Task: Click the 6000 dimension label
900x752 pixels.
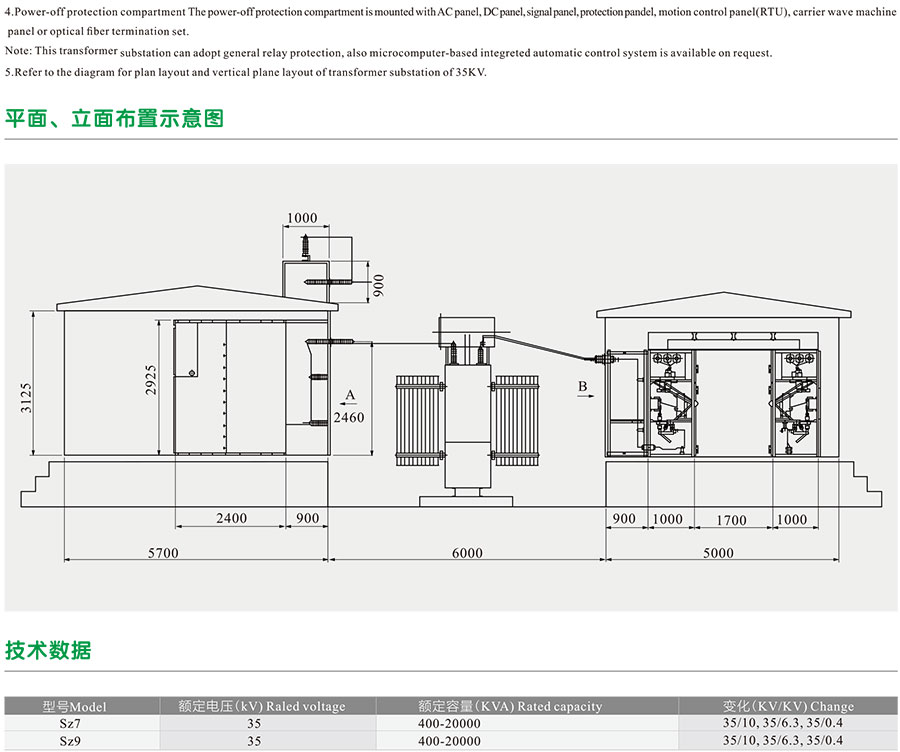Action: tap(466, 553)
